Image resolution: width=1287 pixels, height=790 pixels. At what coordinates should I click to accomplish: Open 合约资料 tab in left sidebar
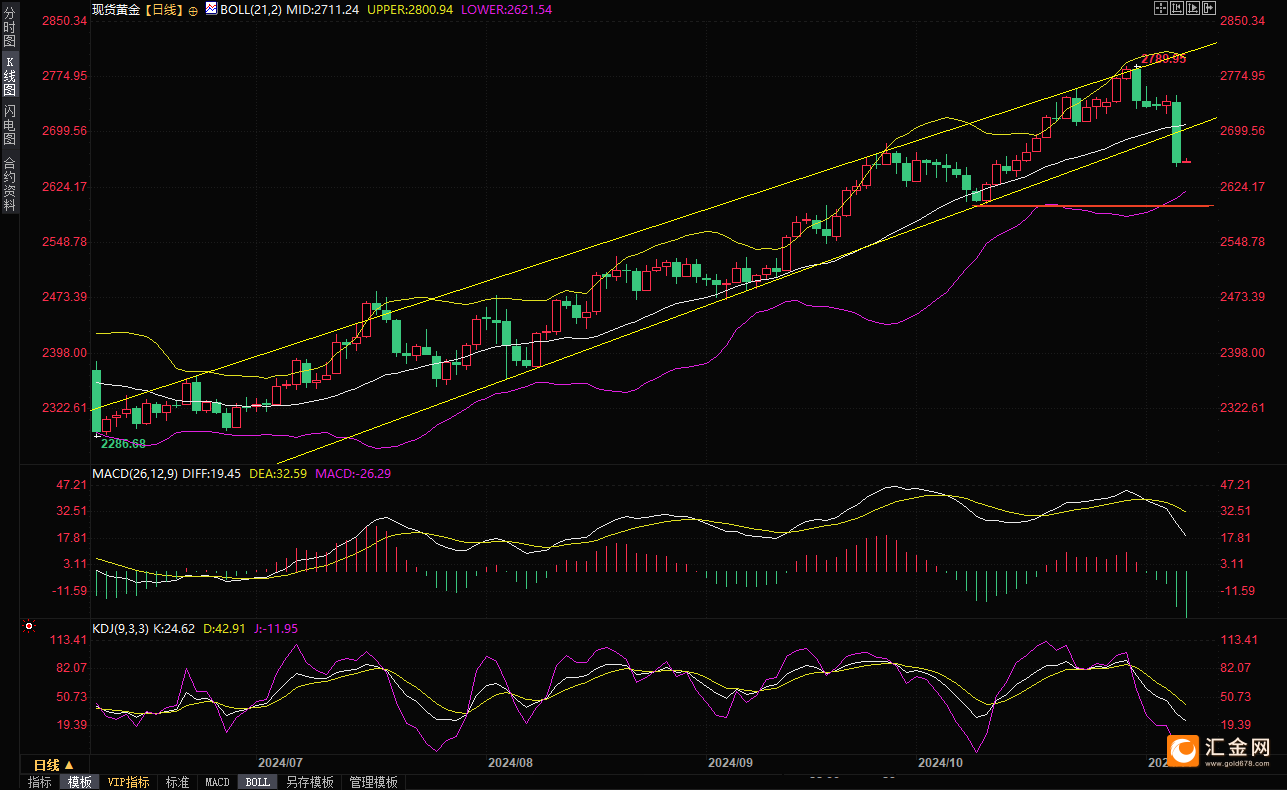coord(10,184)
